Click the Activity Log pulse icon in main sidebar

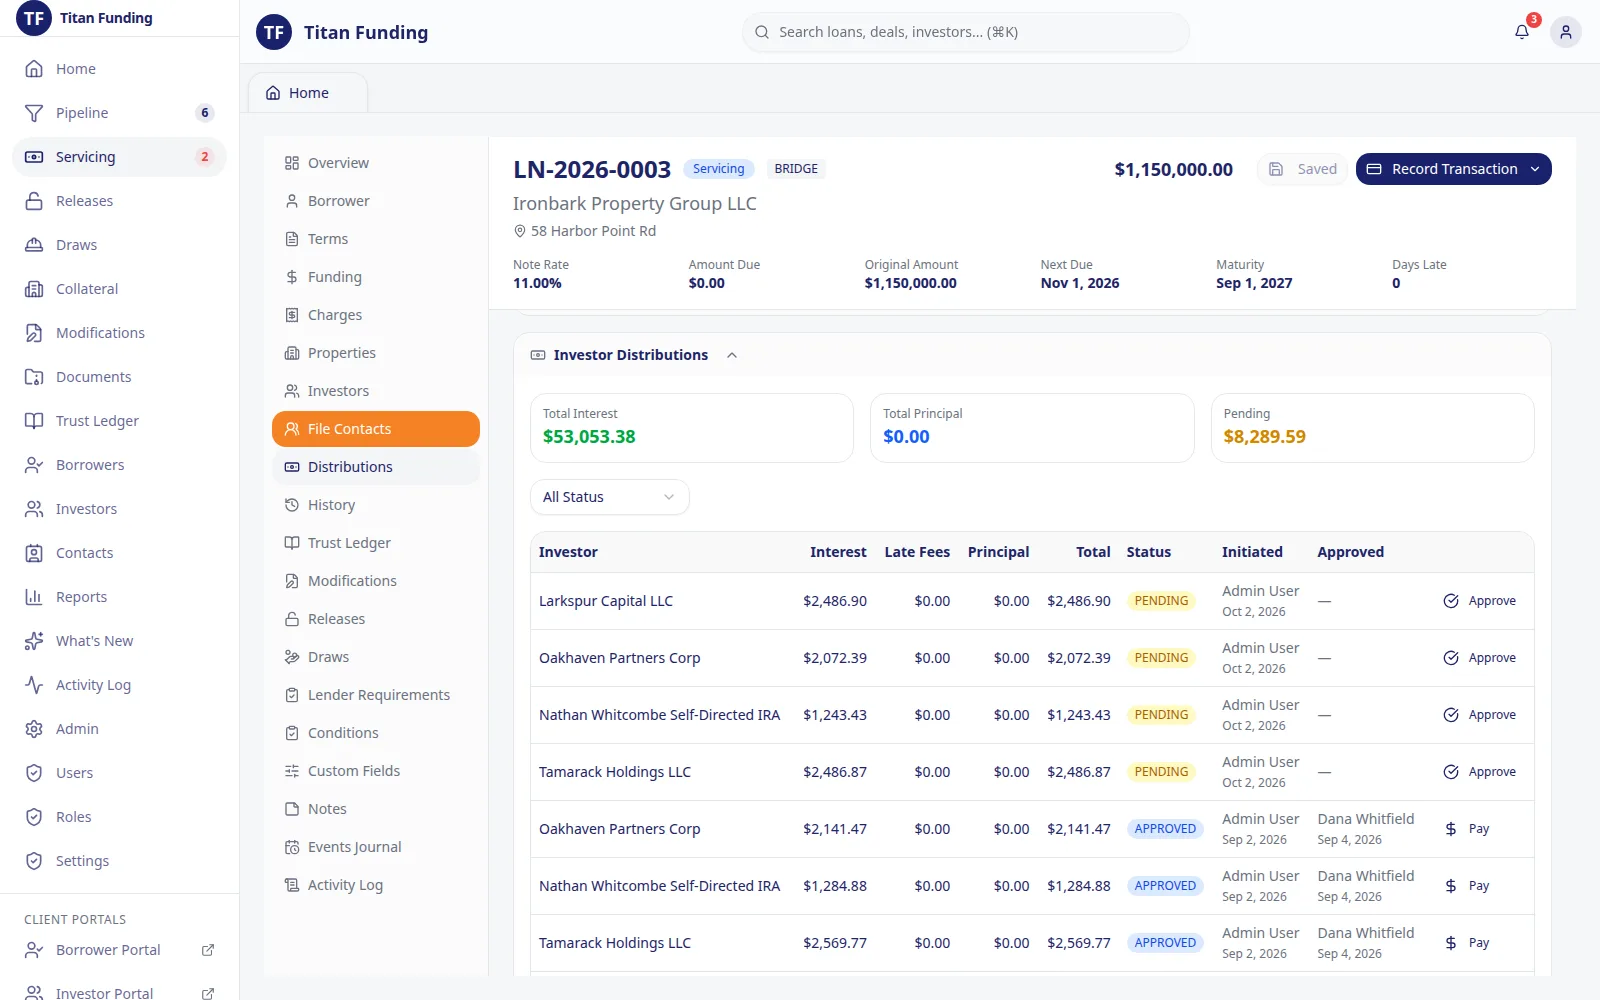pos(34,685)
